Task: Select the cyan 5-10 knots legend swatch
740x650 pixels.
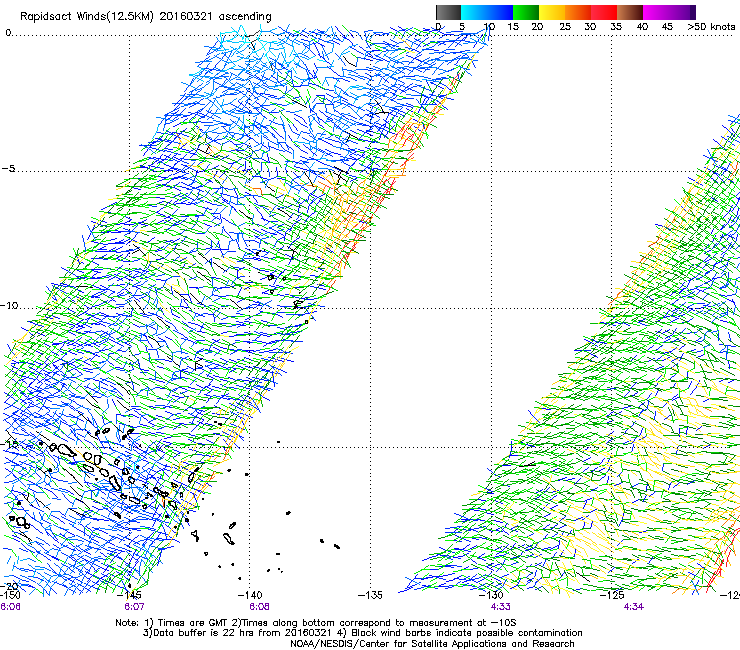Action: pyautogui.click(x=474, y=12)
